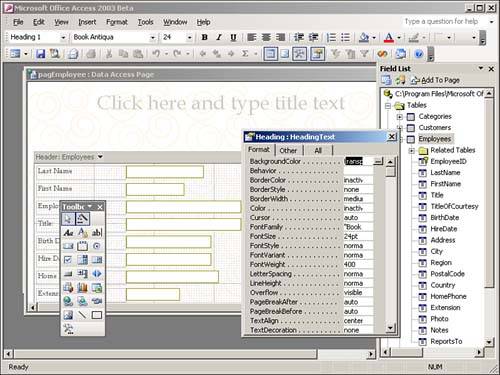Viewport: 500px width, 375px height.
Task: Select the Text Box tool in Toolbox
Action: (97, 233)
